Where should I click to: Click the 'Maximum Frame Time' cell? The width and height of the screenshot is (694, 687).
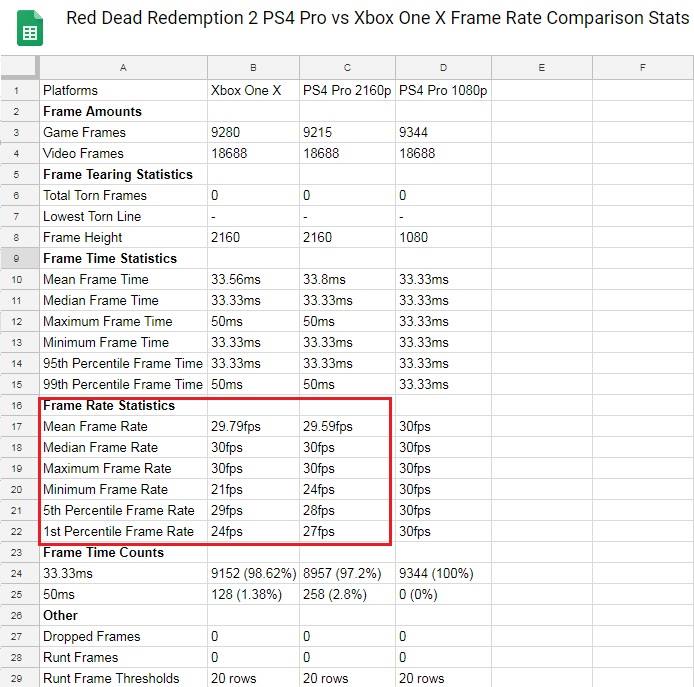pos(123,321)
